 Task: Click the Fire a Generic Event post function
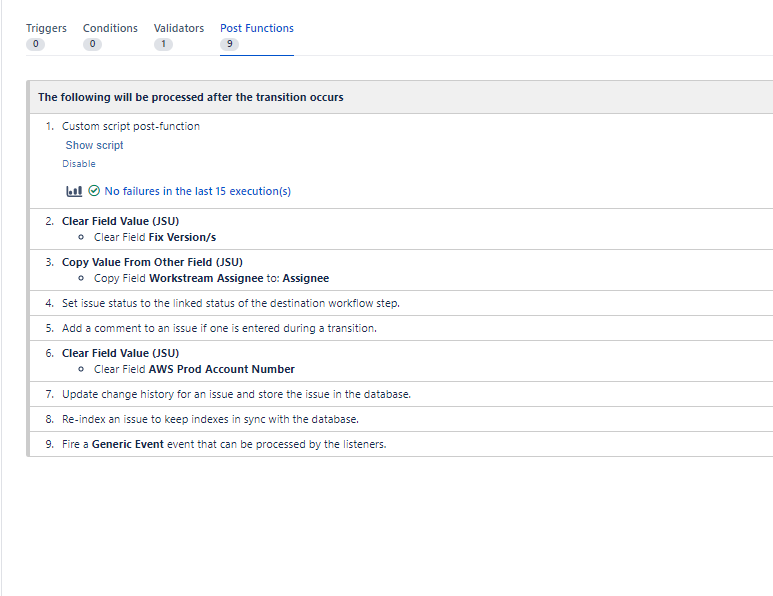[x=224, y=444]
